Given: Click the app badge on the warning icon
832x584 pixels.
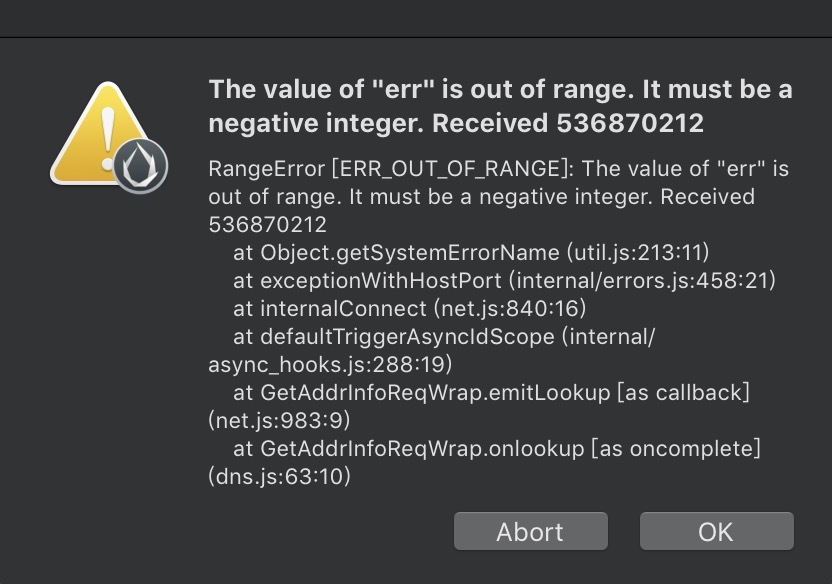Looking at the screenshot, I should (x=140, y=167).
